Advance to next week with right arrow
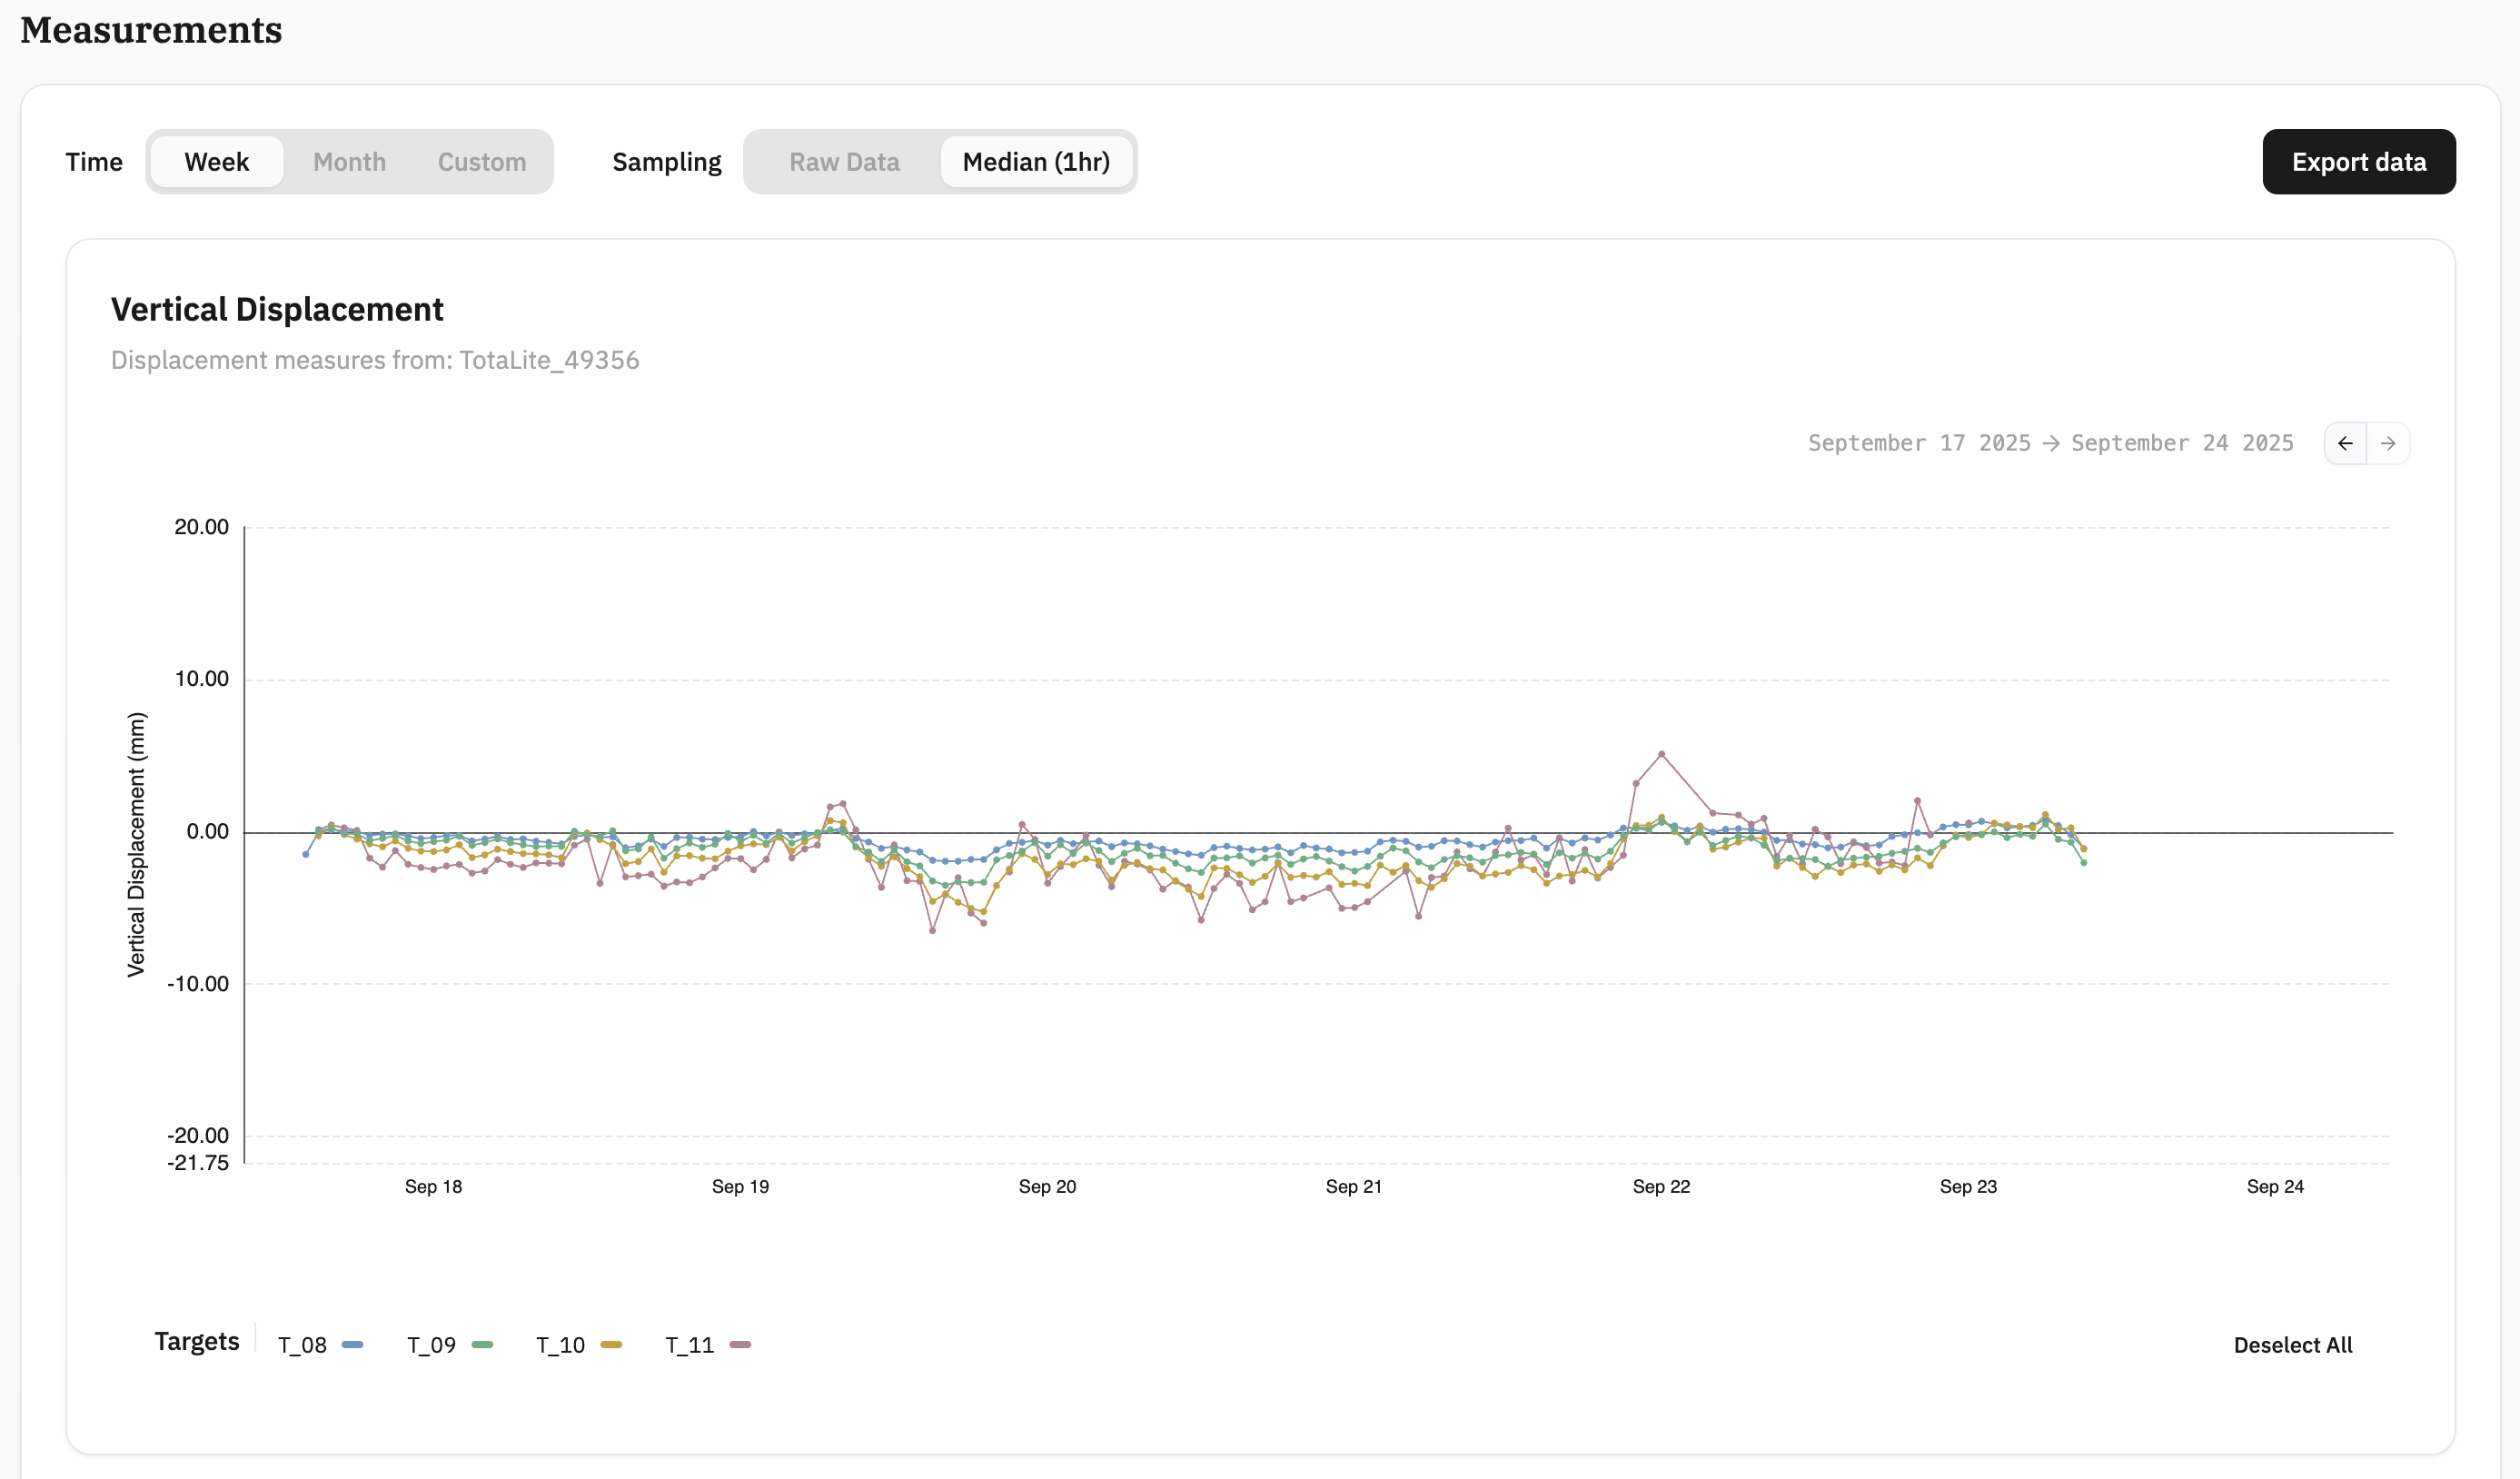 [x=2388, y=443]
